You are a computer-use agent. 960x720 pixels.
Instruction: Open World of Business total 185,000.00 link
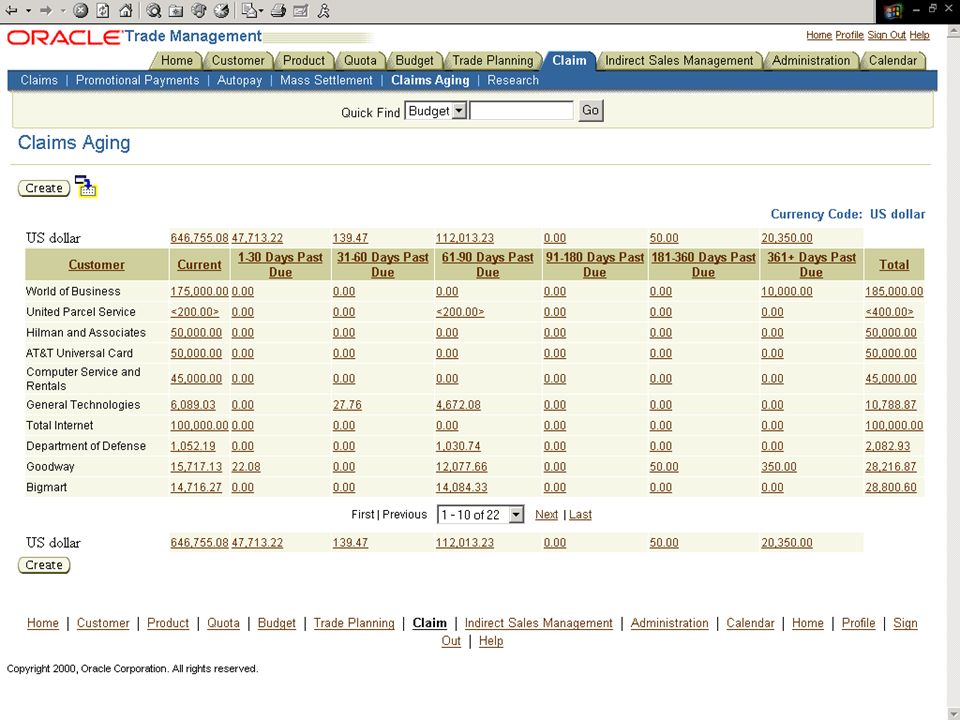[894, 292]
